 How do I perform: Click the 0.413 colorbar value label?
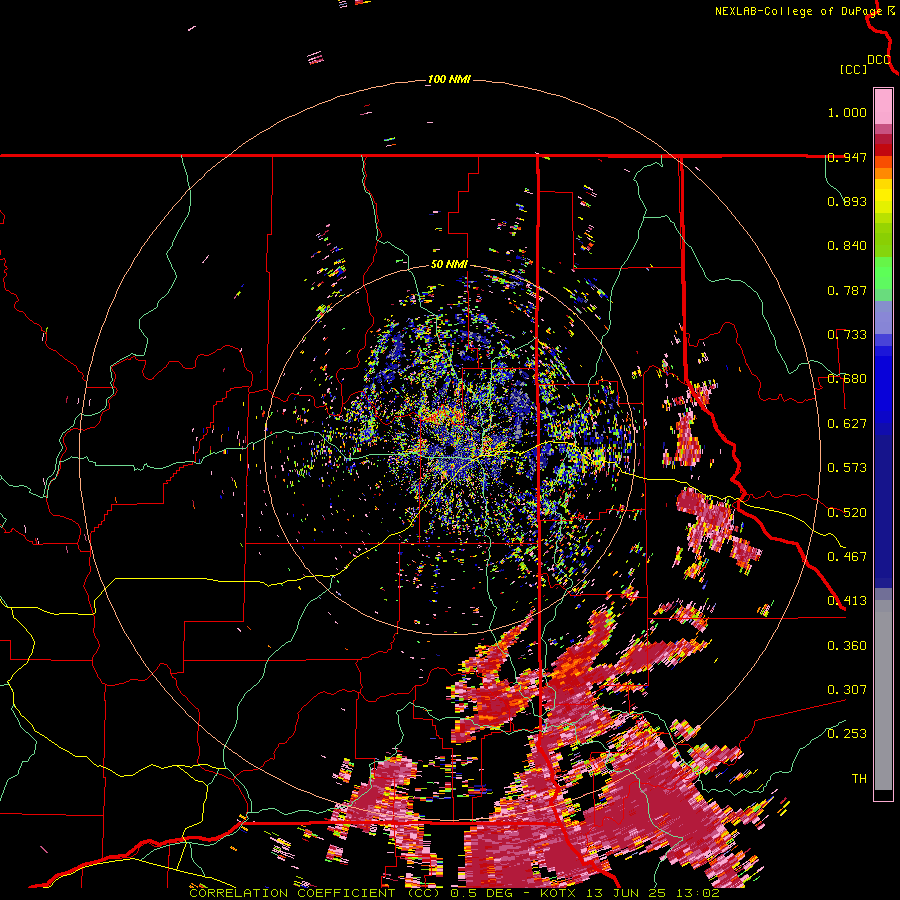tap(847, 601)
